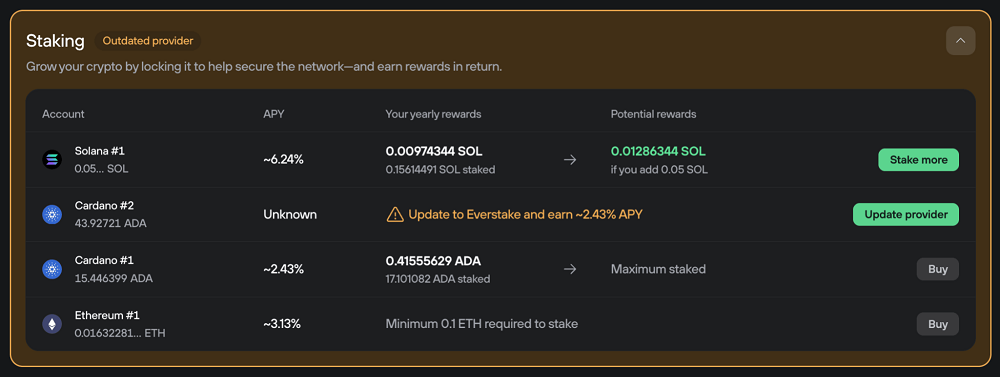This screenshot has height=377, width=1000.
Task: Click the Staking section title
Action: [55, 41]
